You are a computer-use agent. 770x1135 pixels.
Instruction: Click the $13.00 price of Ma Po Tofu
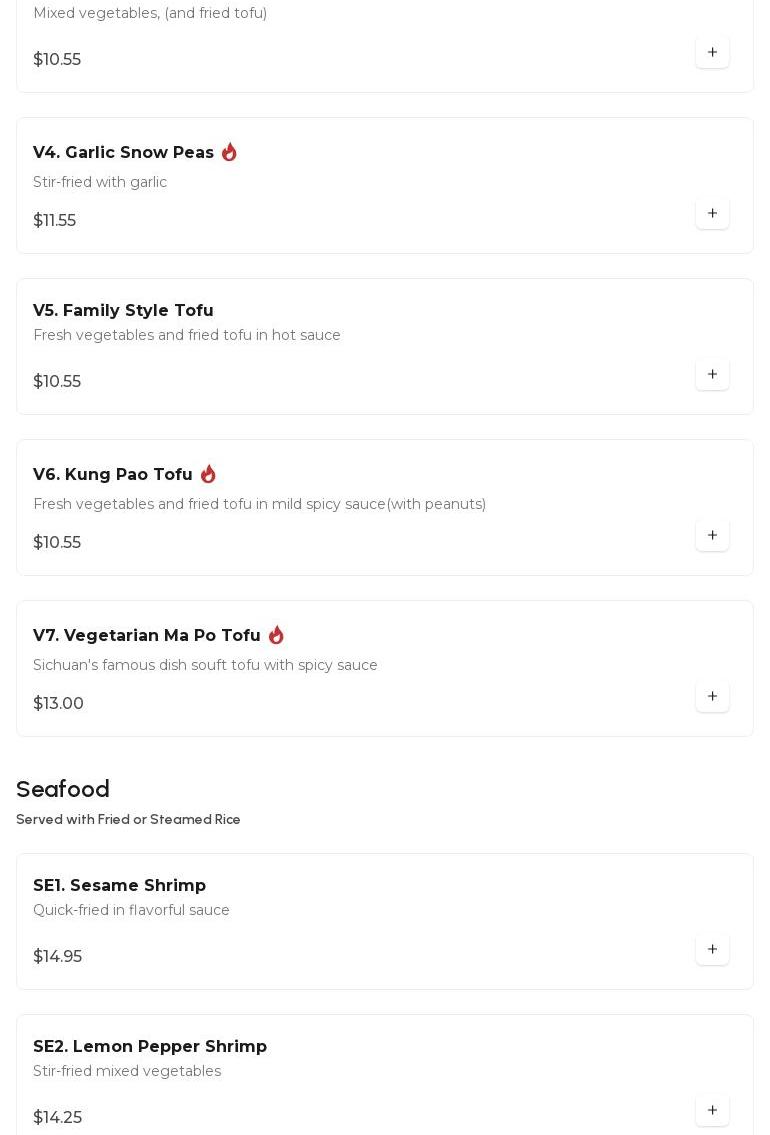tap(58, 704)
